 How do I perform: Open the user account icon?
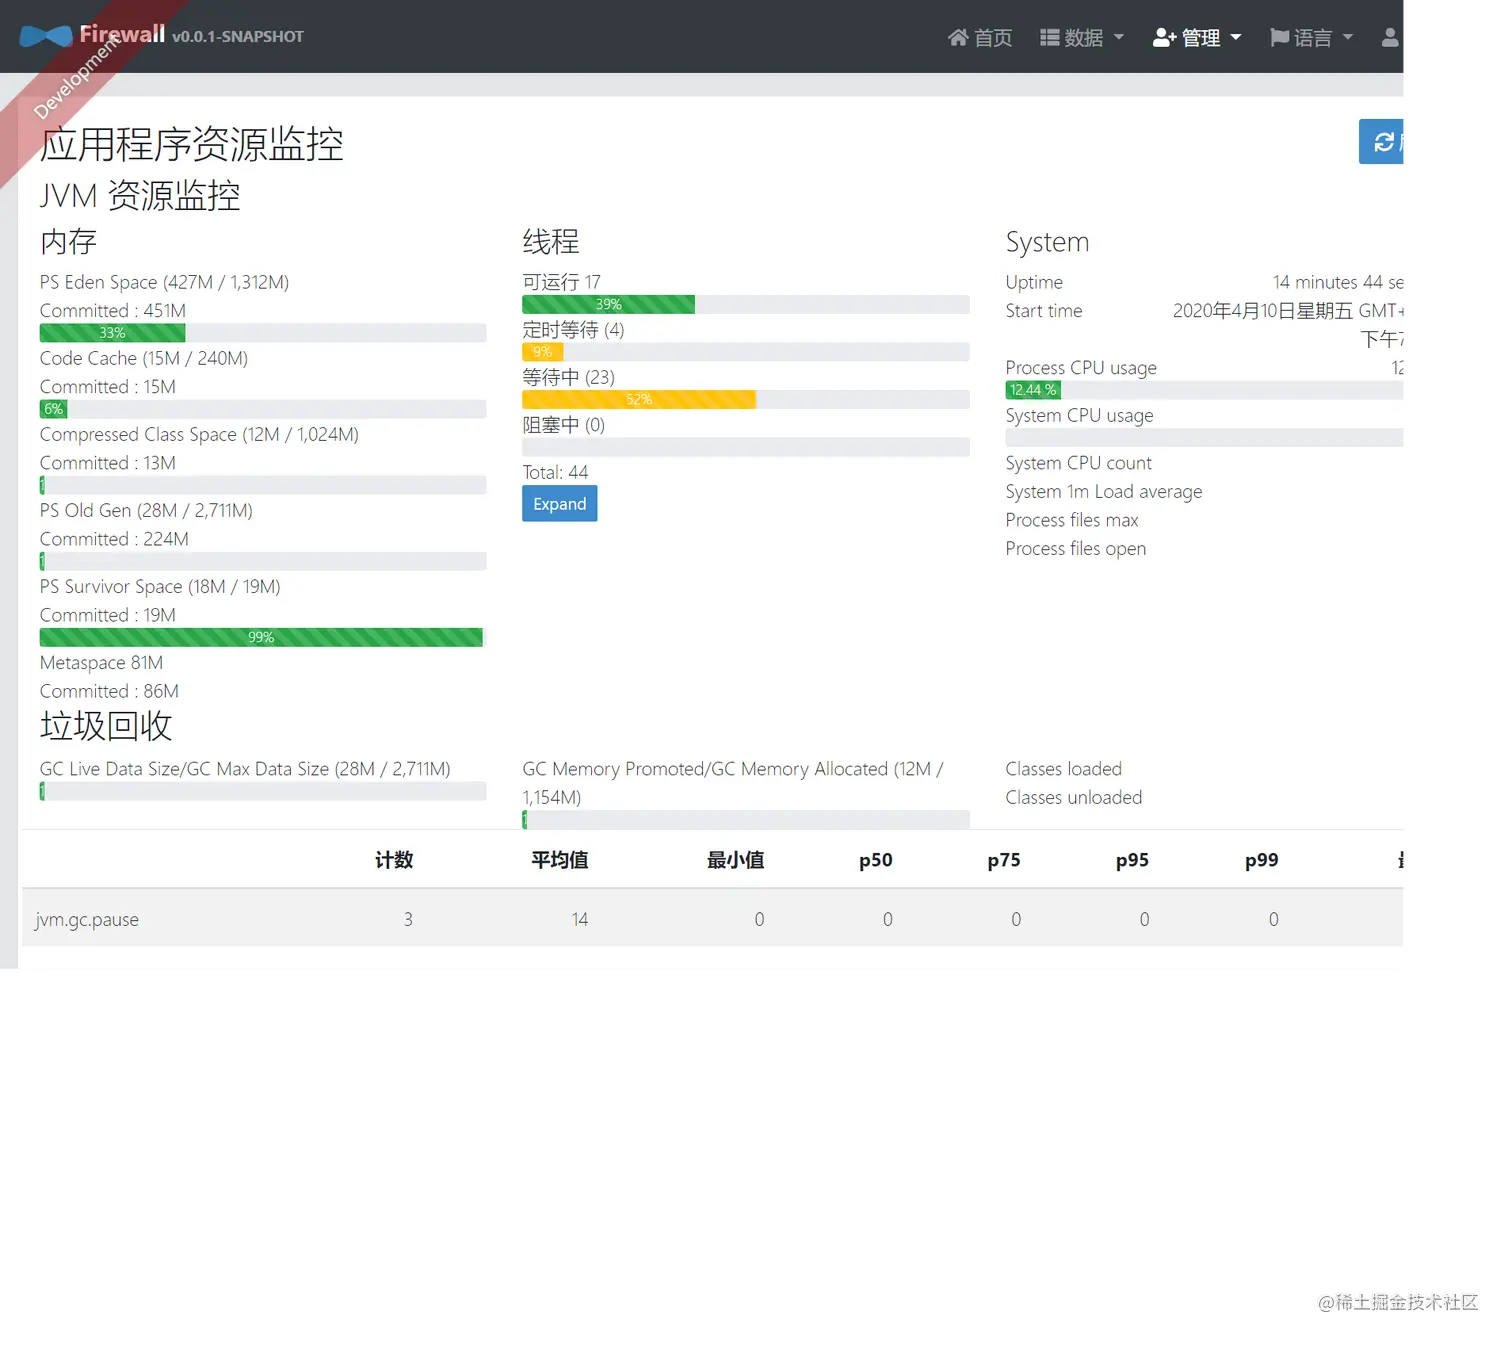tap(1390, 37)
